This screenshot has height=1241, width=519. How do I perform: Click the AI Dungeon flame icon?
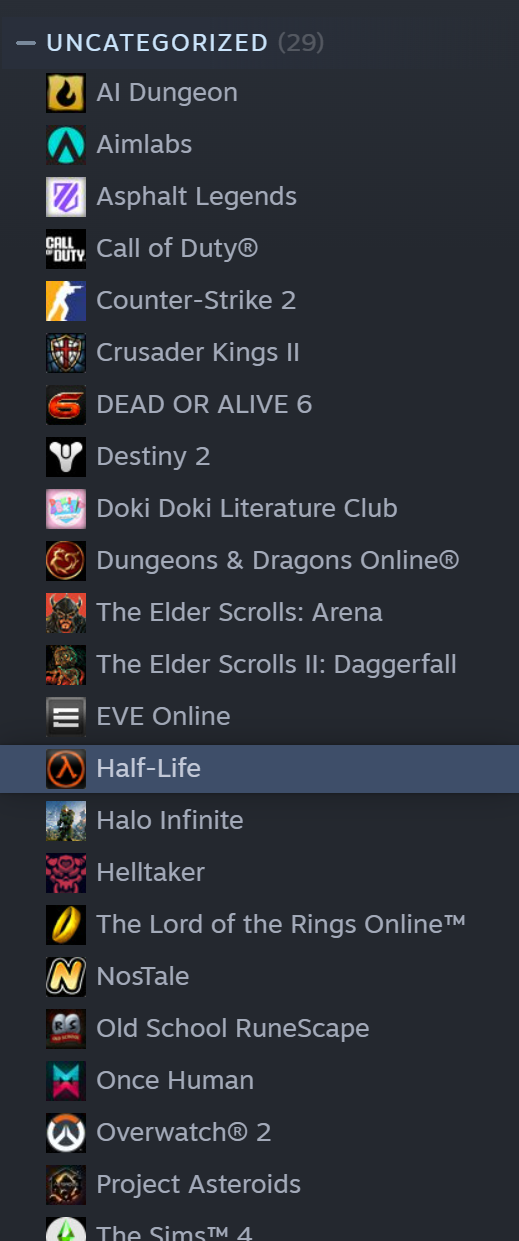click(66, 93)
